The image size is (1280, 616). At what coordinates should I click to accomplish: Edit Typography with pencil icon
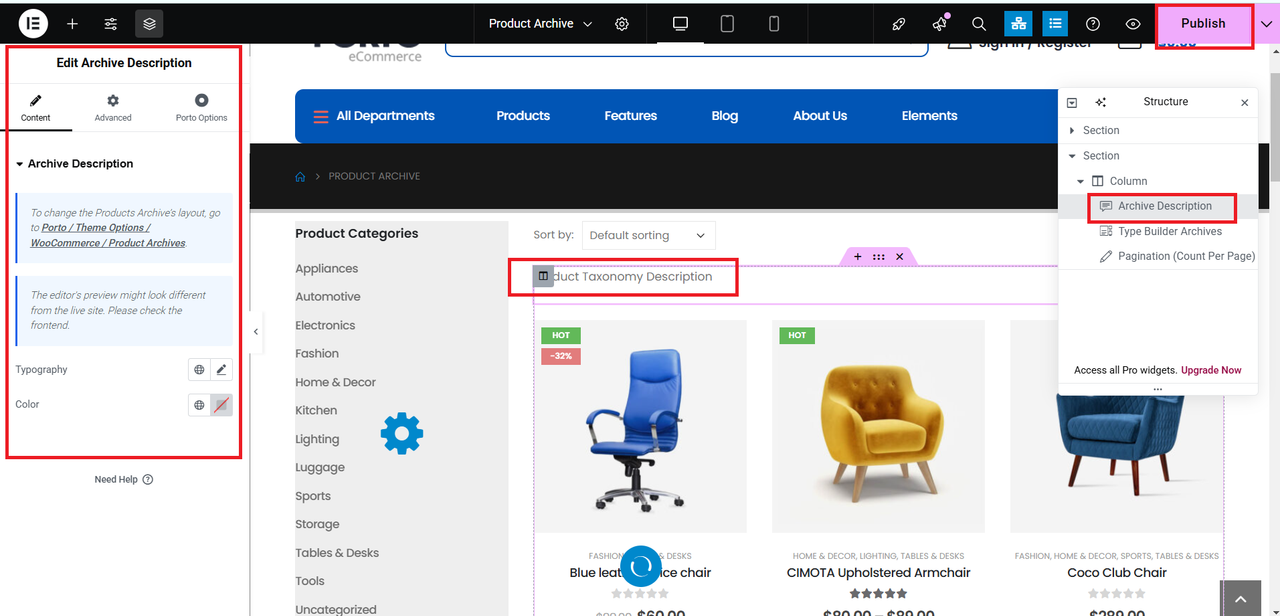(x=222, y=370)
